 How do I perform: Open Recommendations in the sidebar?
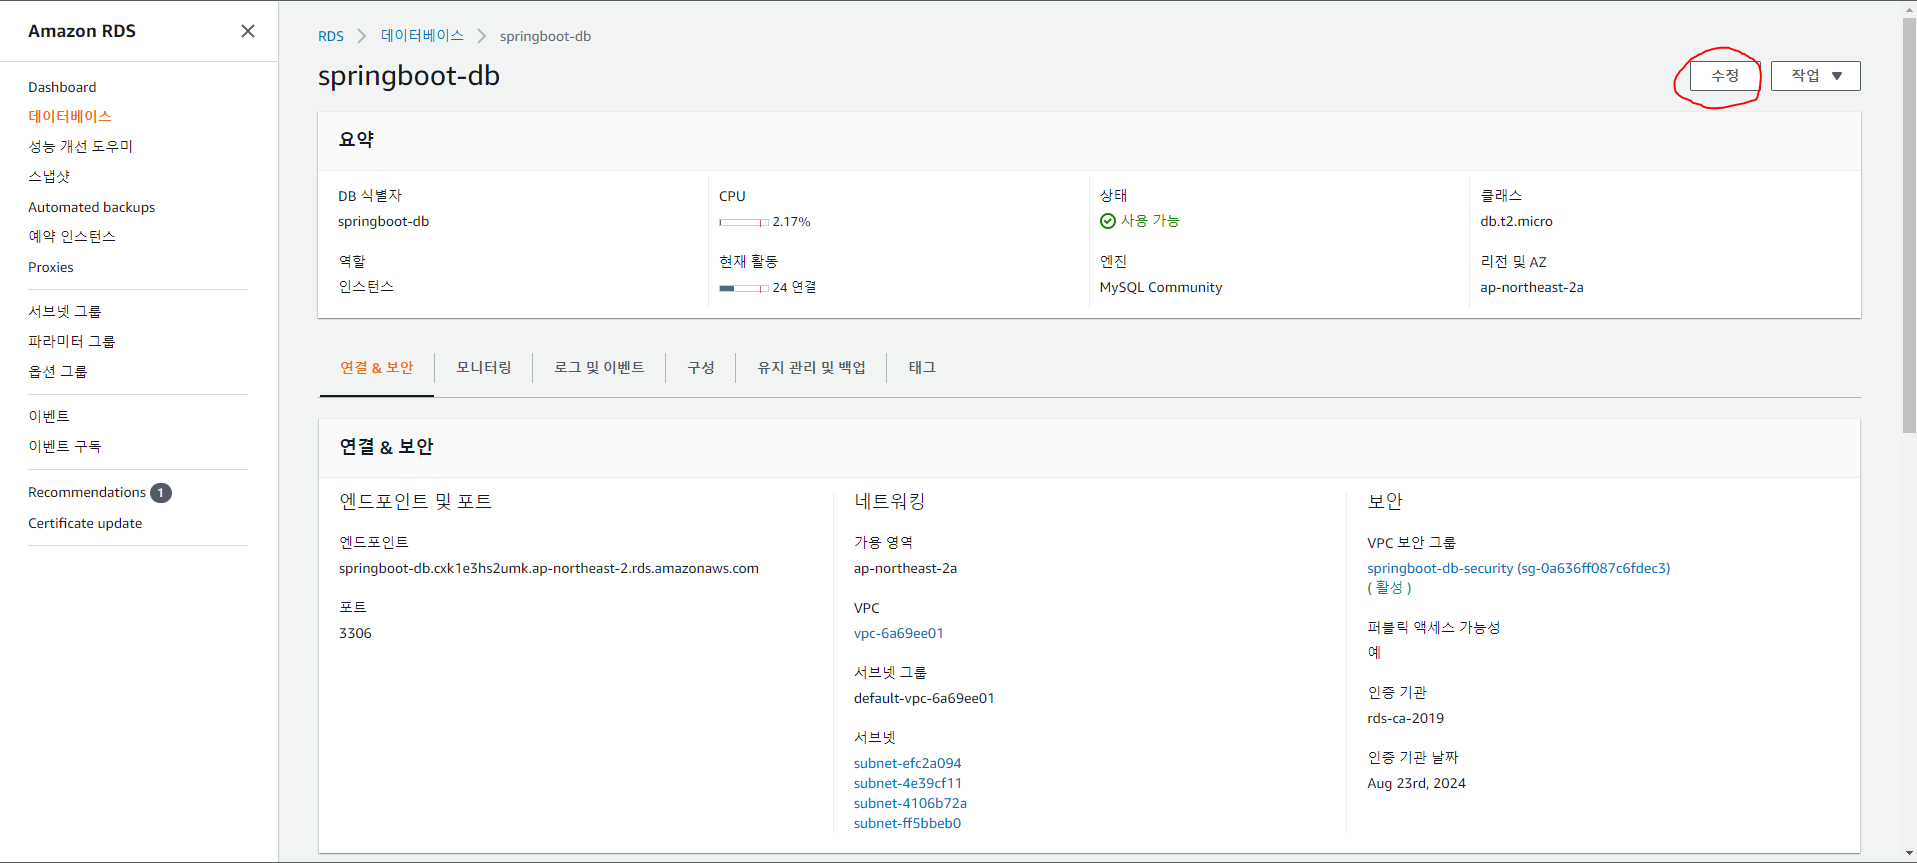87,493
